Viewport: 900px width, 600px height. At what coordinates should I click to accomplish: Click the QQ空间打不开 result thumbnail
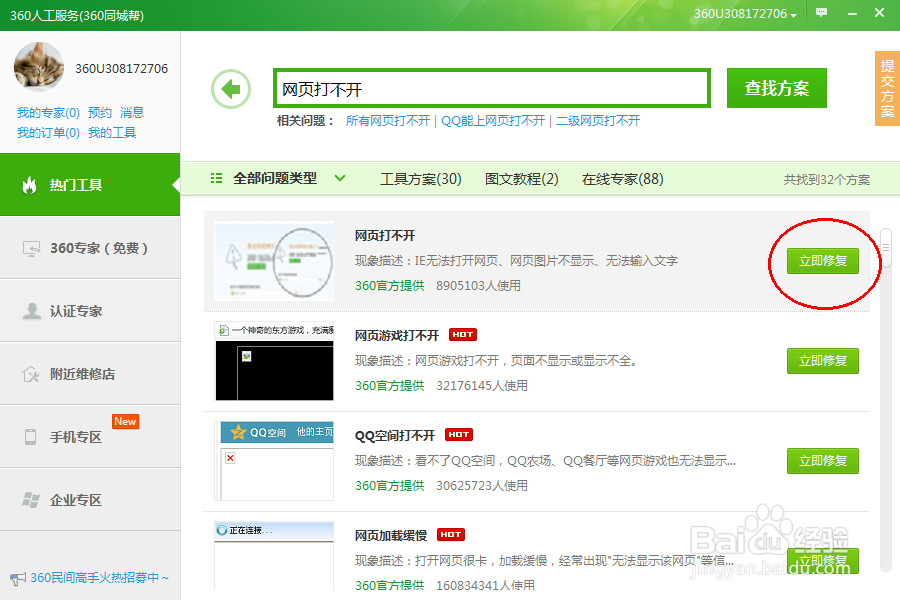[x=274, y=461]
